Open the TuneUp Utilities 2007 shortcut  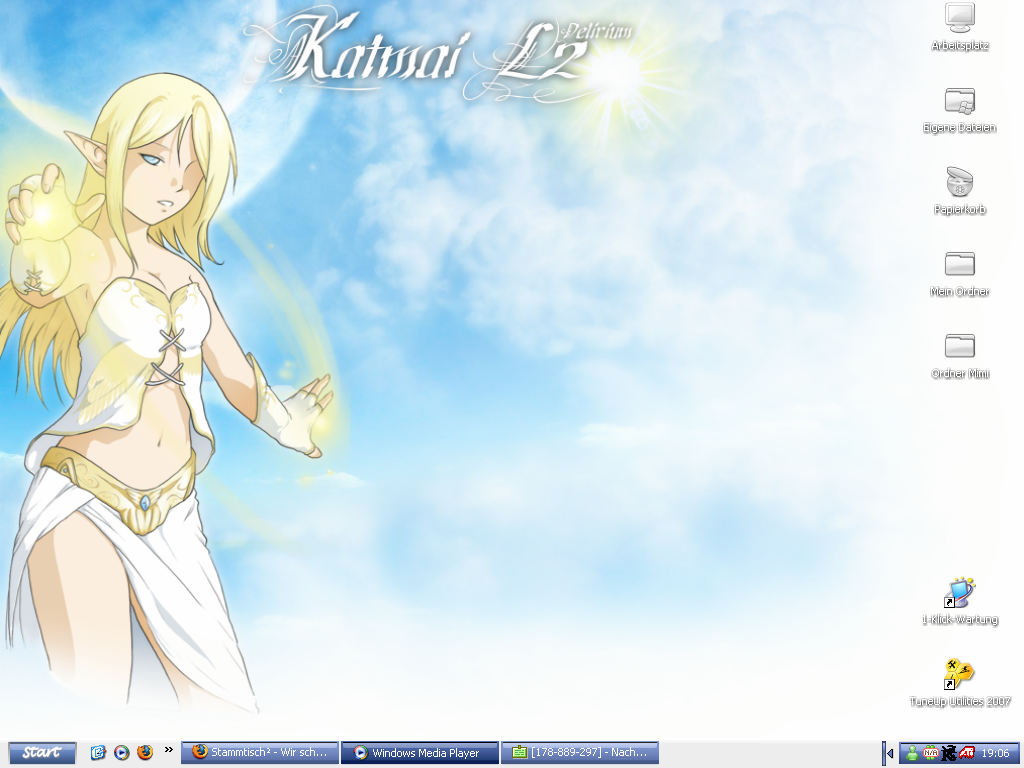pos(959,675)
